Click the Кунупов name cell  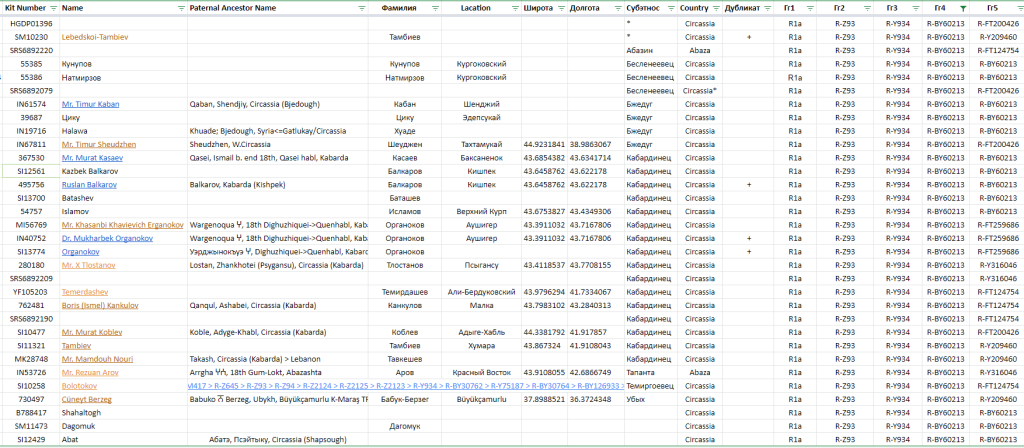coord(123,64)
